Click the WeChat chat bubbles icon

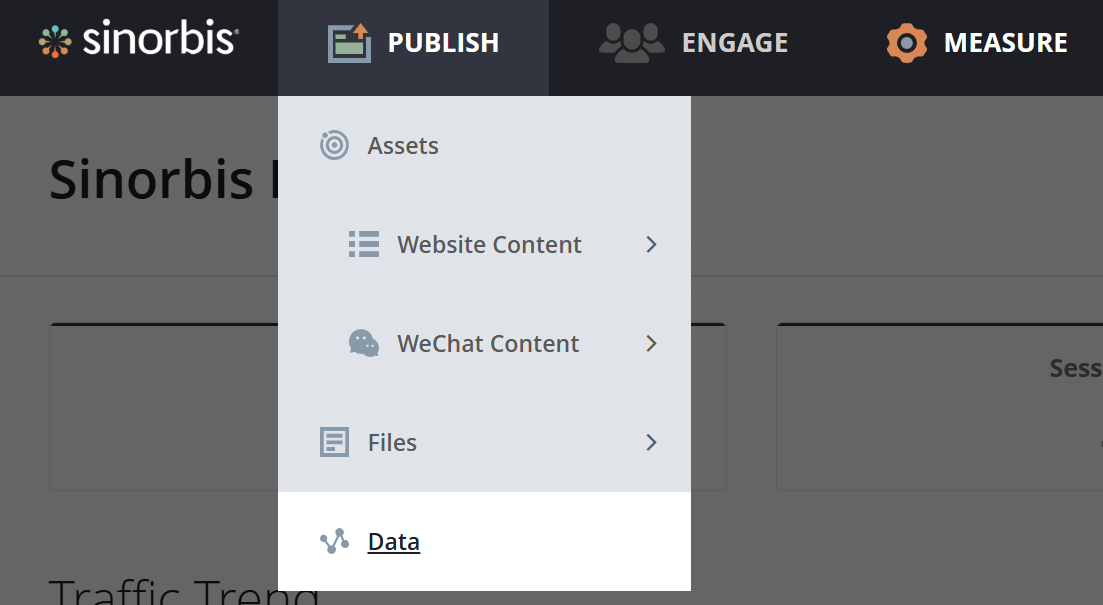click(364, 343)
